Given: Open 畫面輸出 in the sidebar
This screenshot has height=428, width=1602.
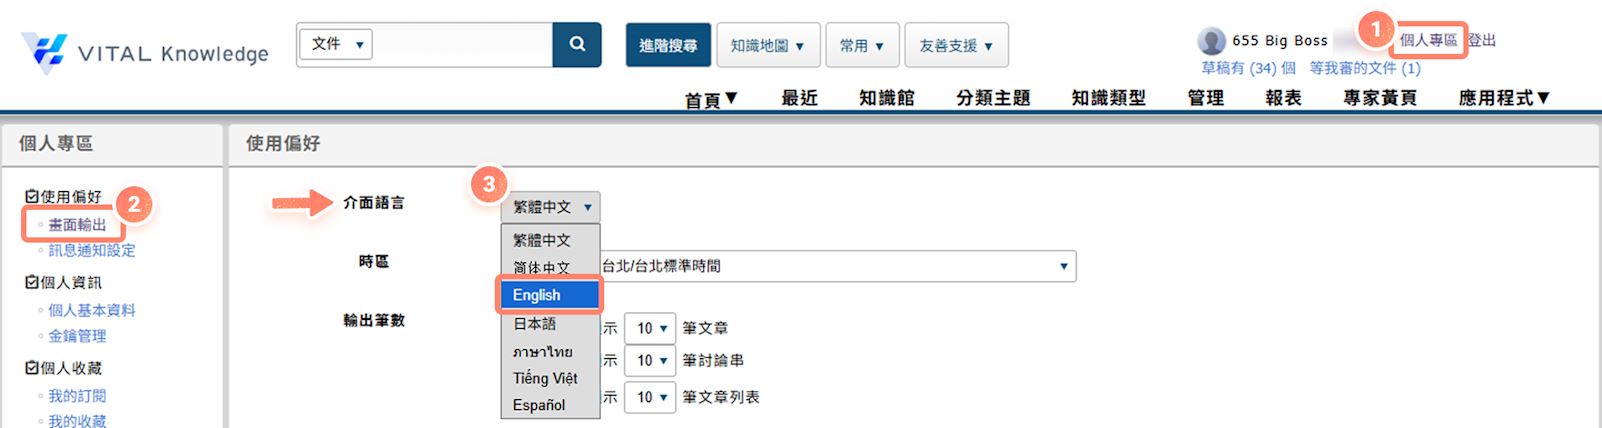Looking at the screenshot, I should (x=77, y=225).
